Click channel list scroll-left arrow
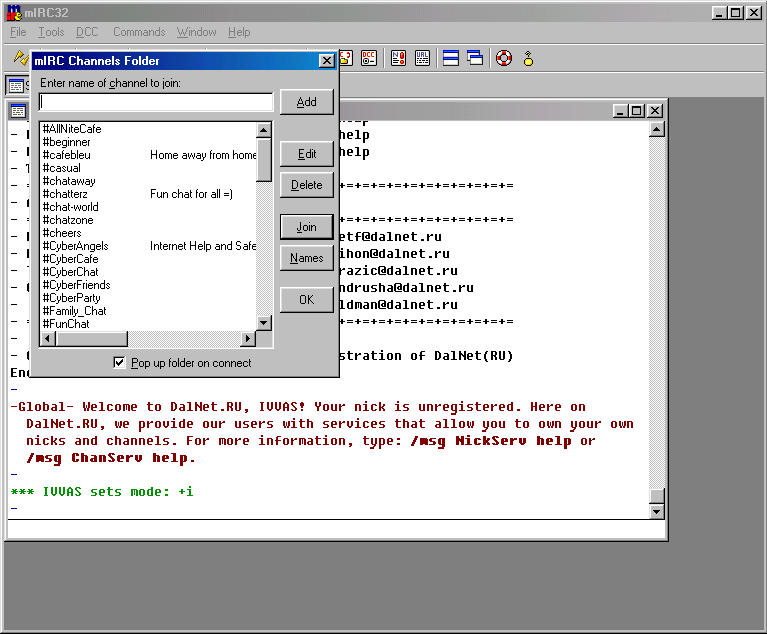The image size is (767, 634). pos(47,338)
